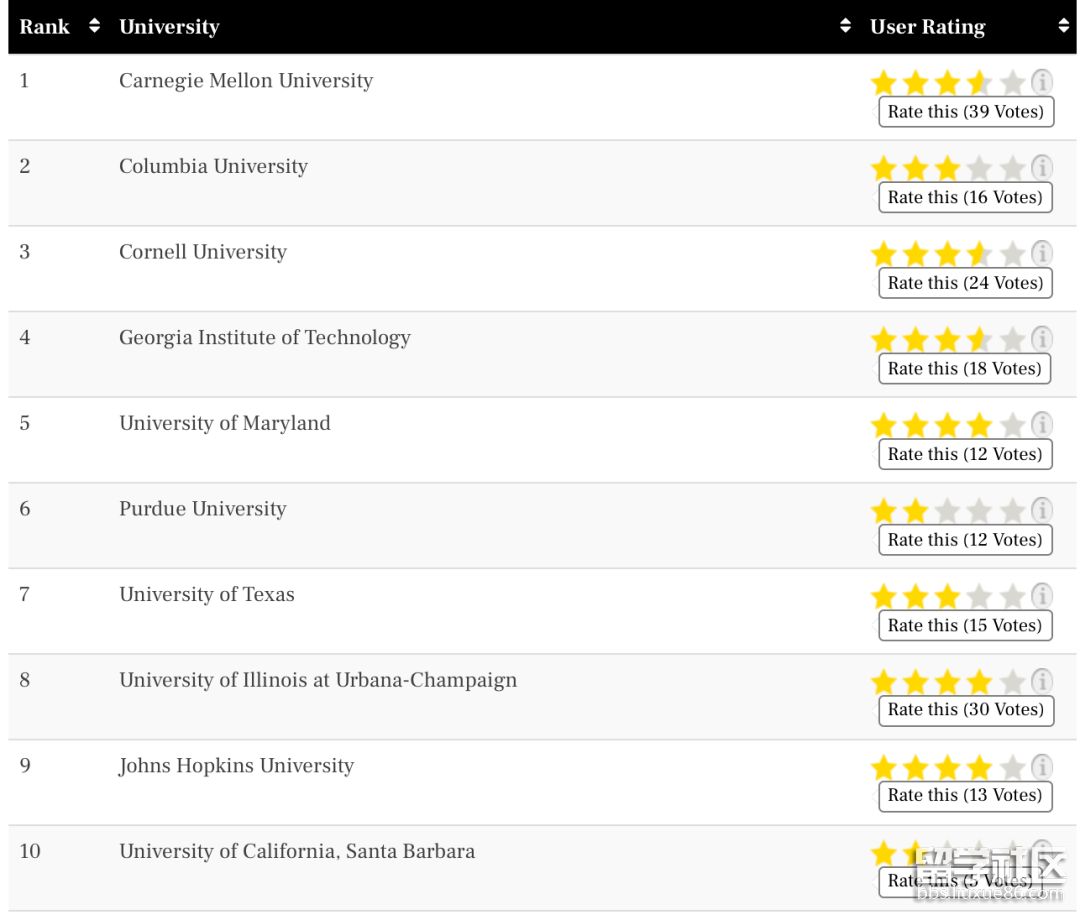
Task: Sort table by the Rank column arrows
Action: click(94, 26)
